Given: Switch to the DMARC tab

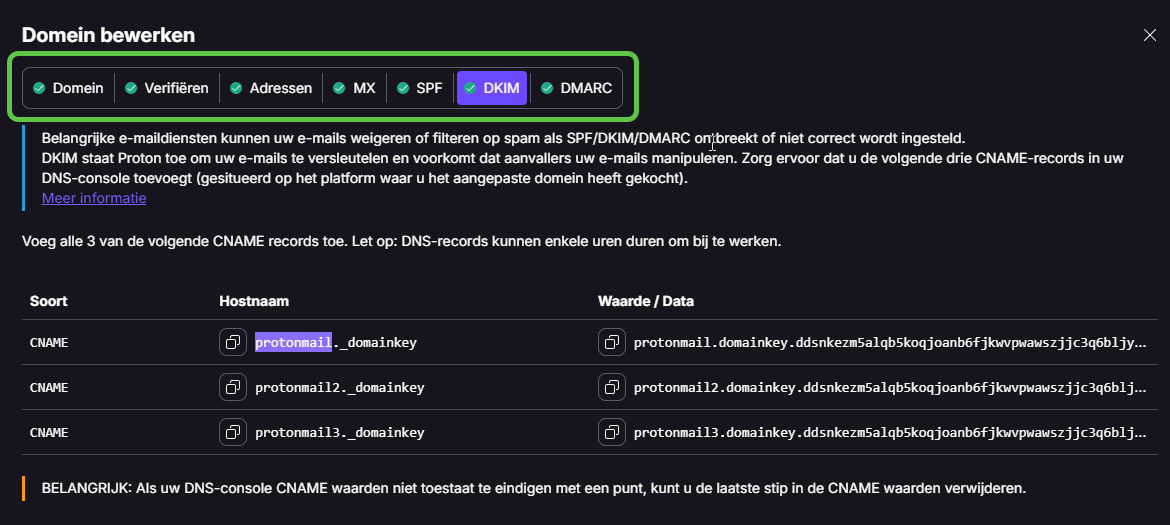Looking at the screenshot, I should click(576, 88).
